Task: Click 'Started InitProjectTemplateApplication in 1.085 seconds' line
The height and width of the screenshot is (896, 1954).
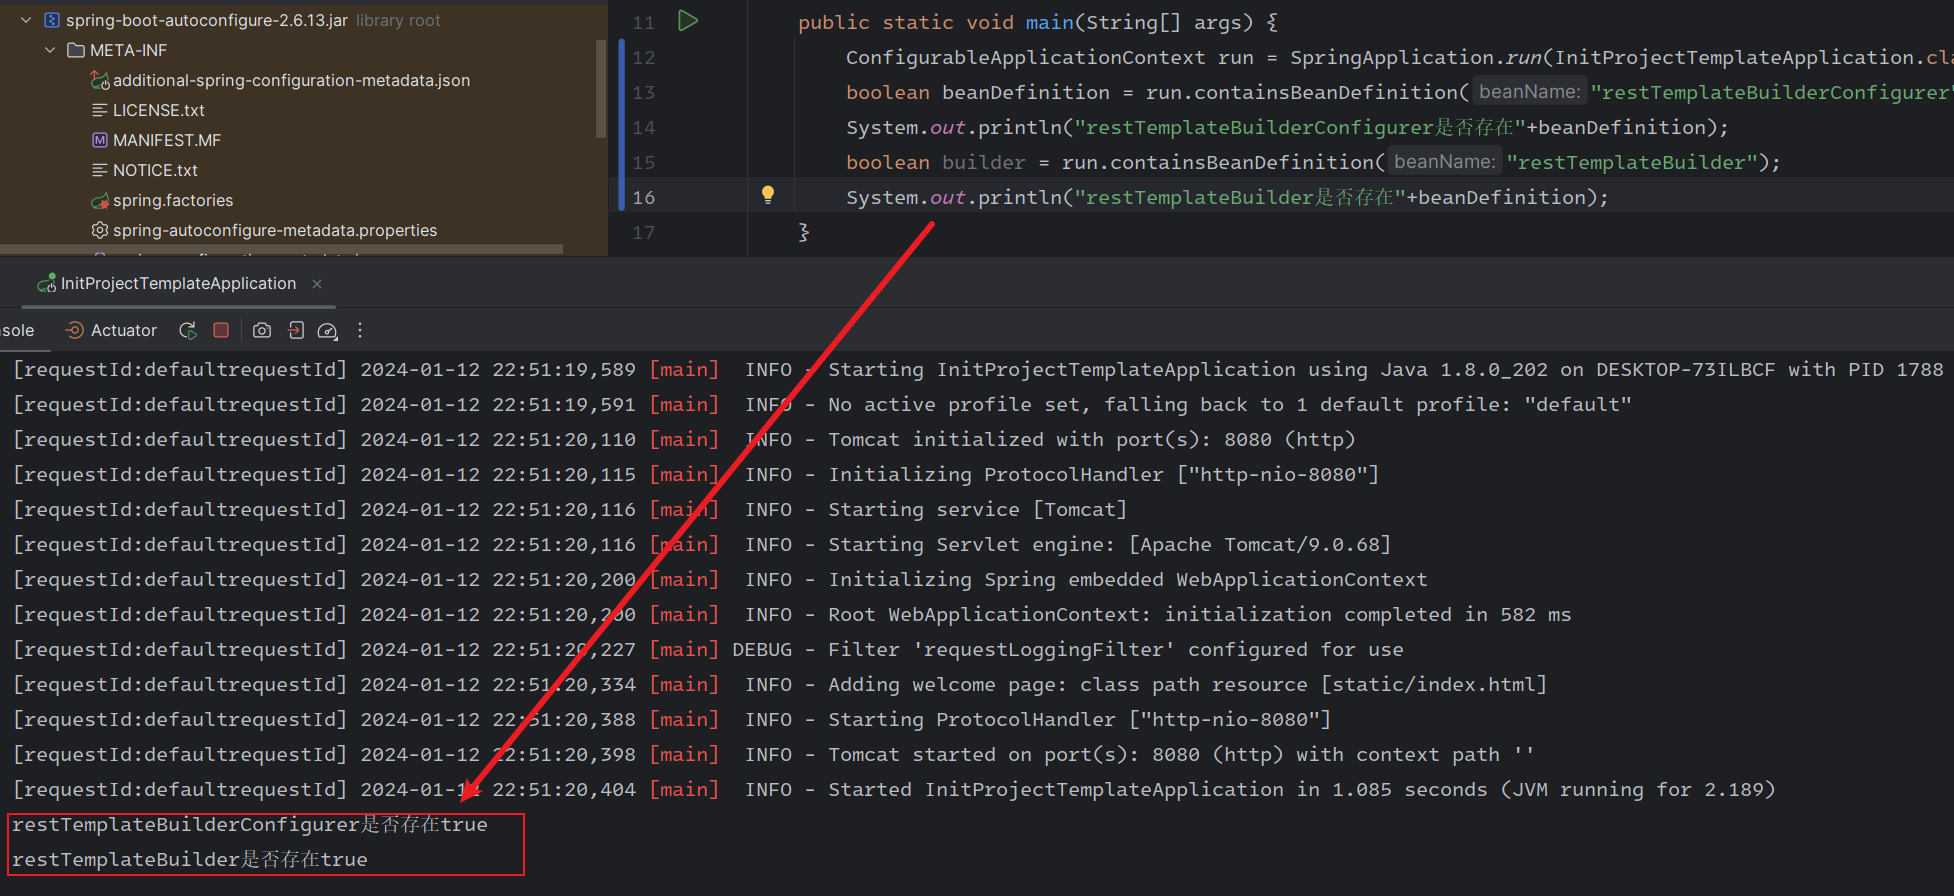Action: [894, 790]
